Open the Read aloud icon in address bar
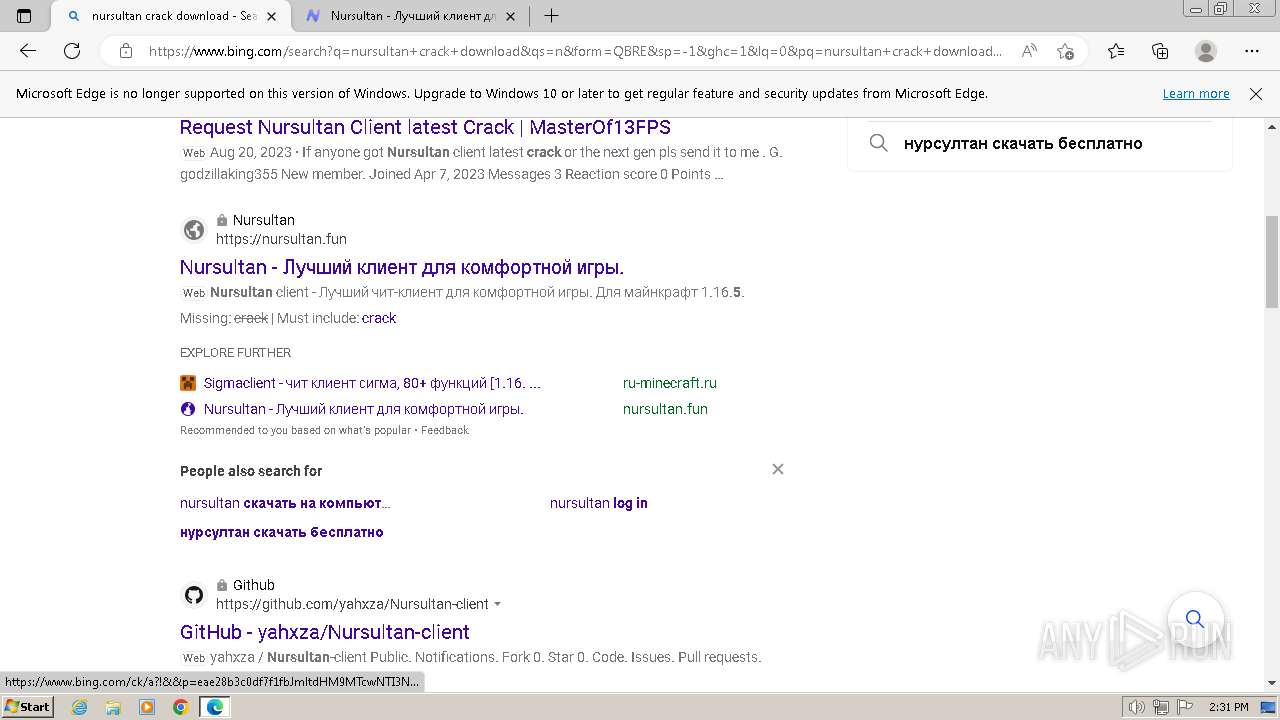The image size is (1280, 720). (1028, 51)
